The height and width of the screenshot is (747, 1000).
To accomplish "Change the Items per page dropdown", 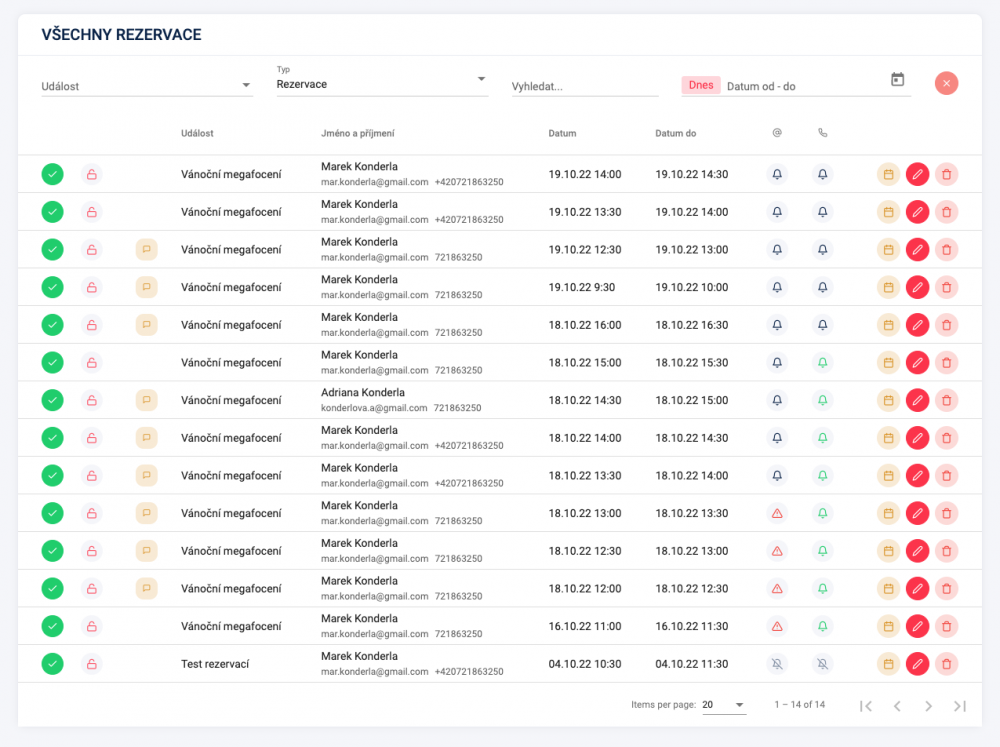I will [x=724, y=705].
